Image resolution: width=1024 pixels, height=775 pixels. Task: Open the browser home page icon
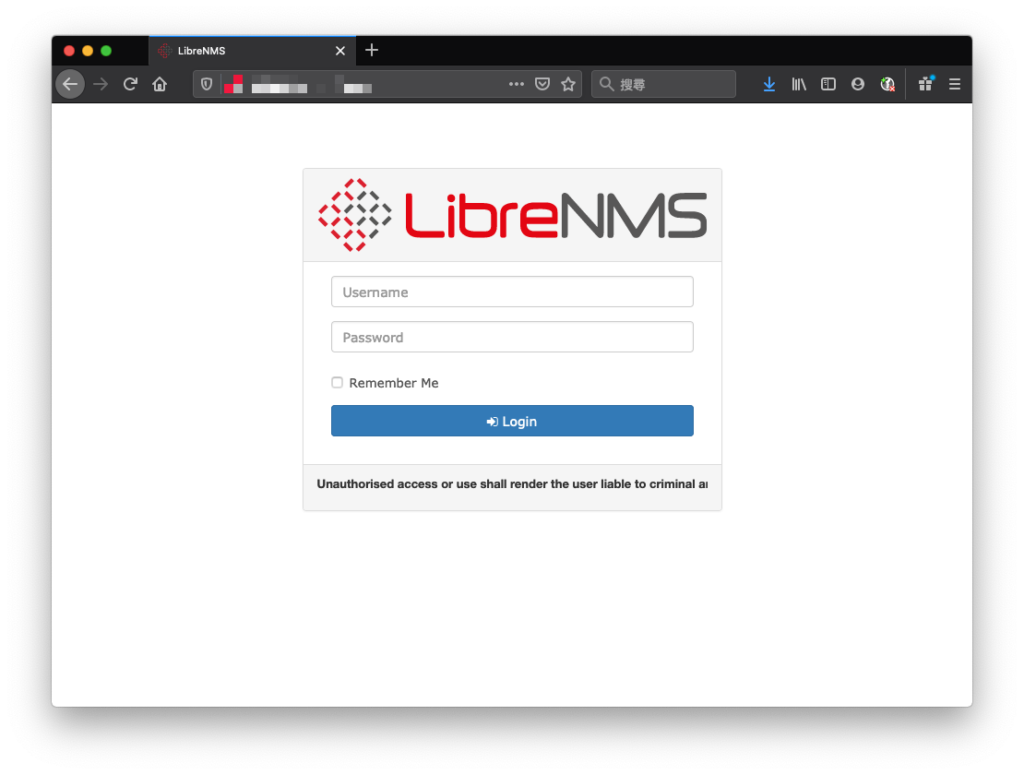[160, 84]
